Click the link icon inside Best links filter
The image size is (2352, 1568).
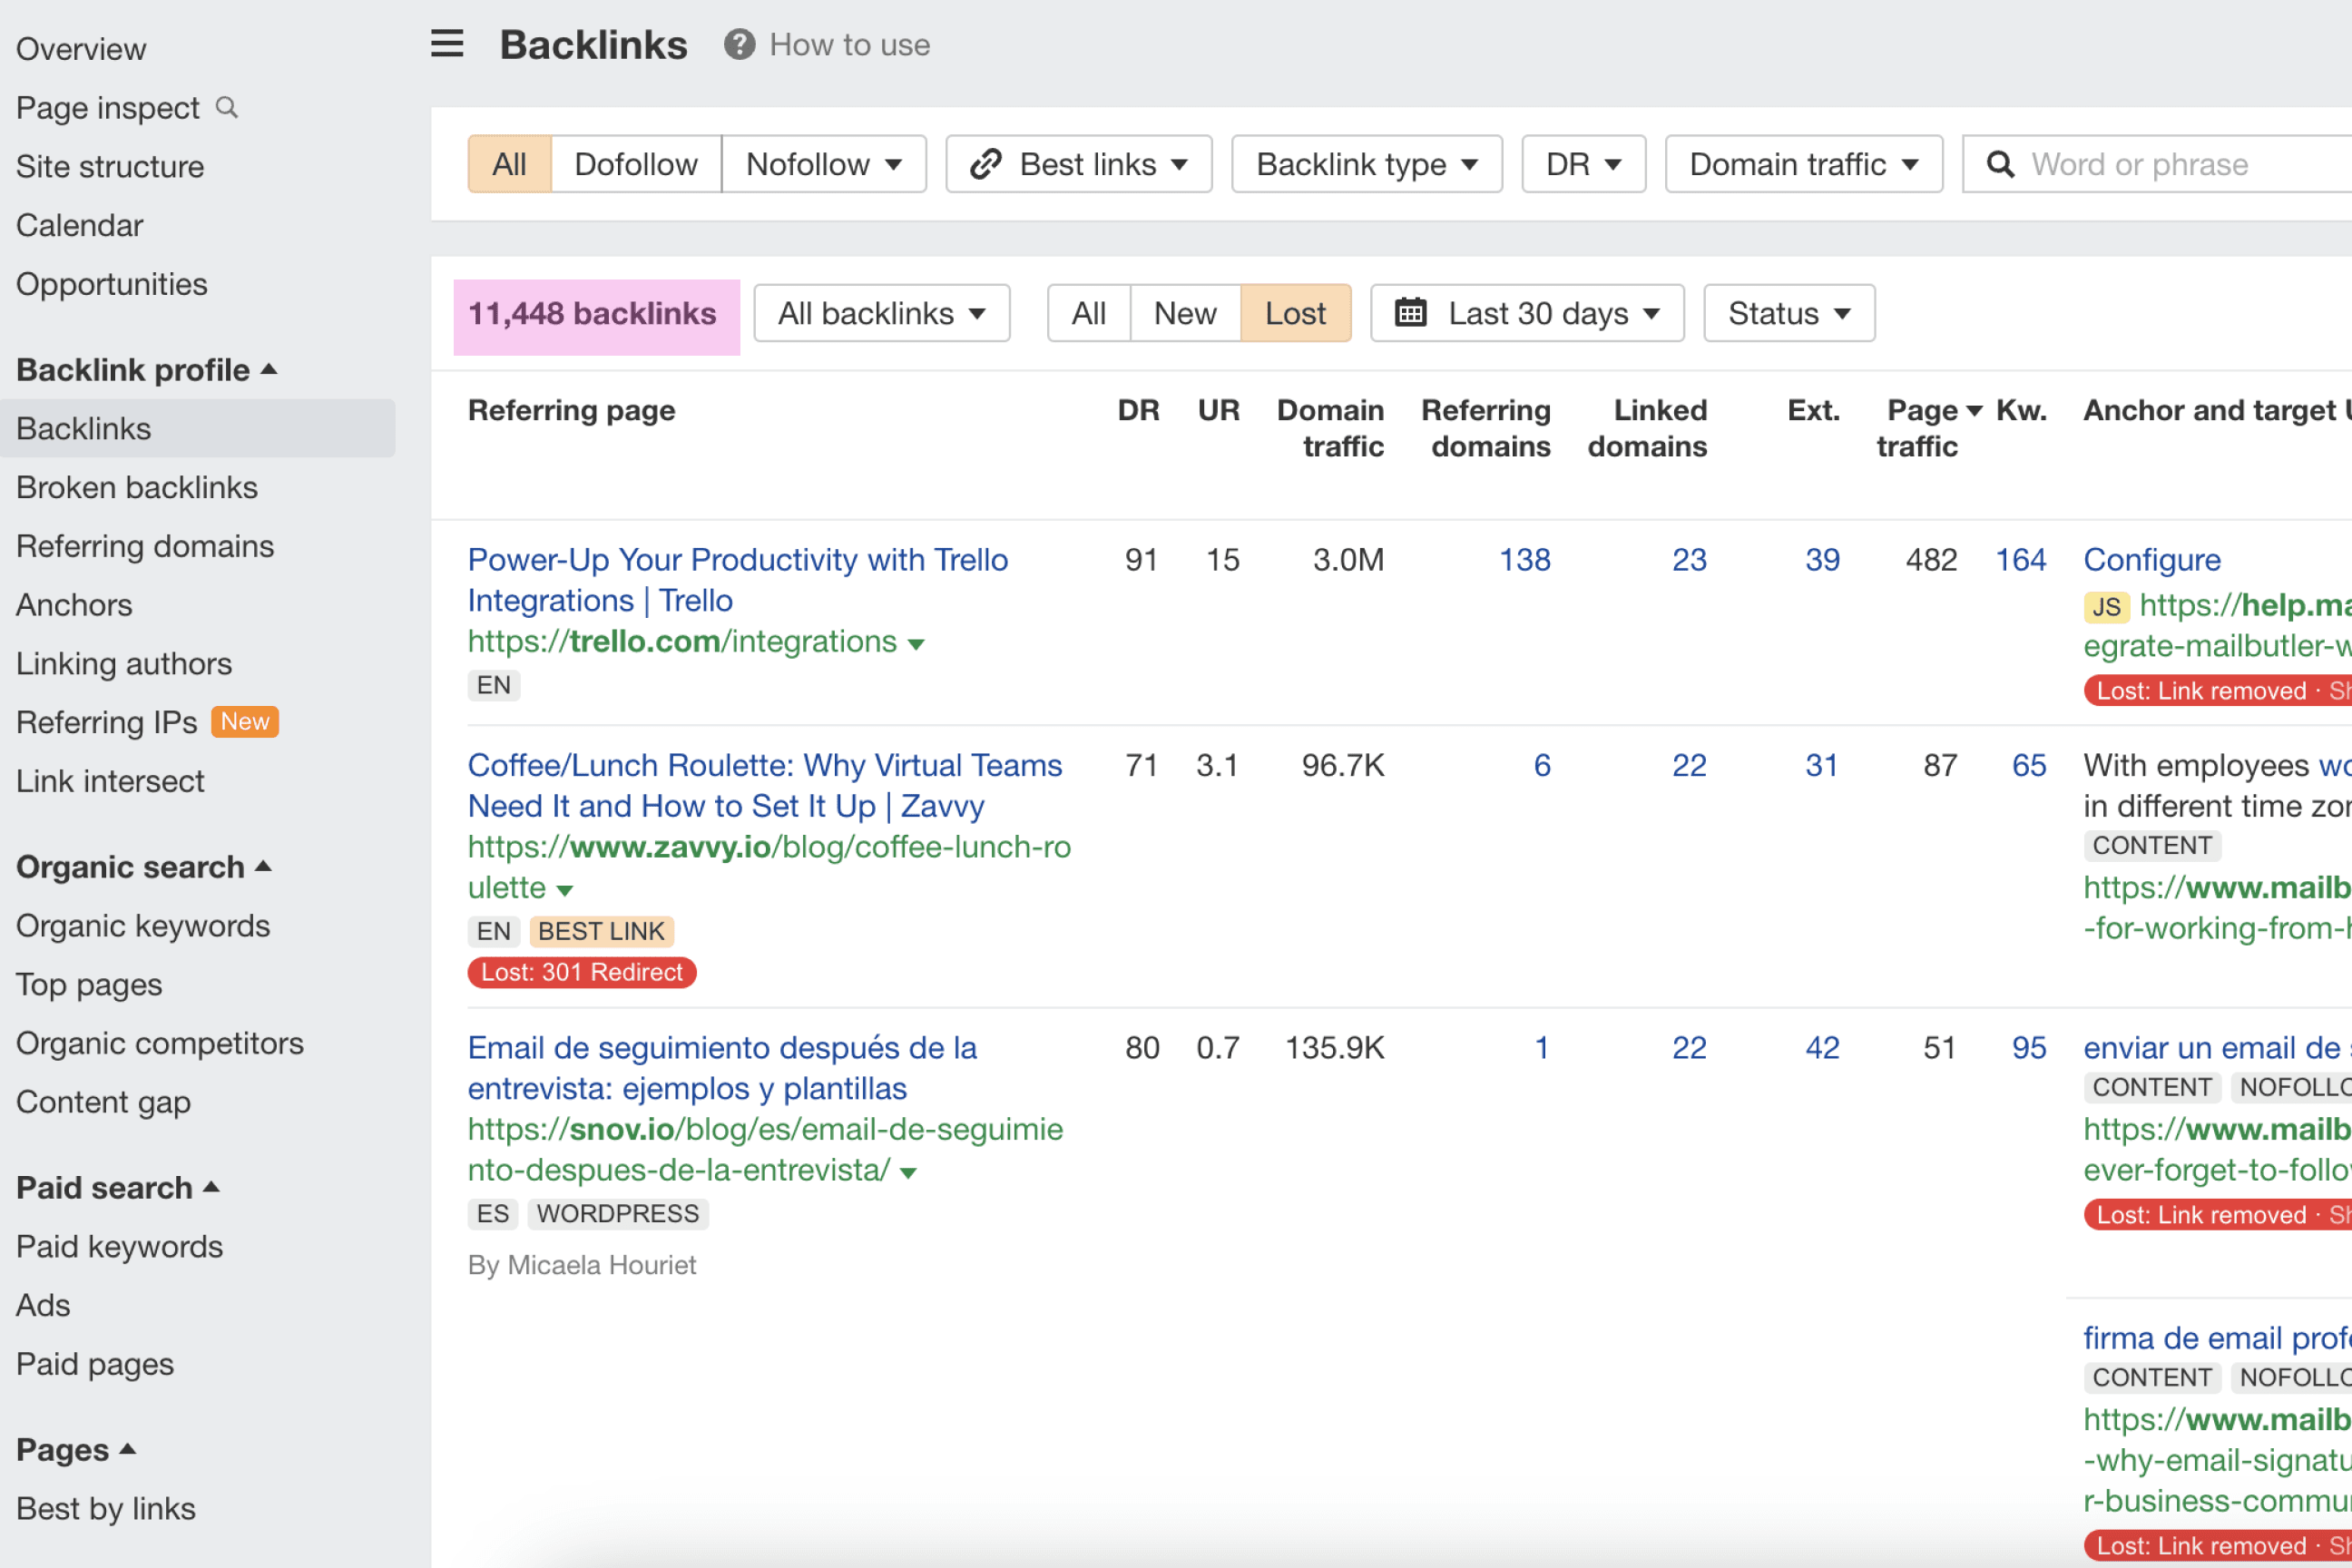click(986, 164)
